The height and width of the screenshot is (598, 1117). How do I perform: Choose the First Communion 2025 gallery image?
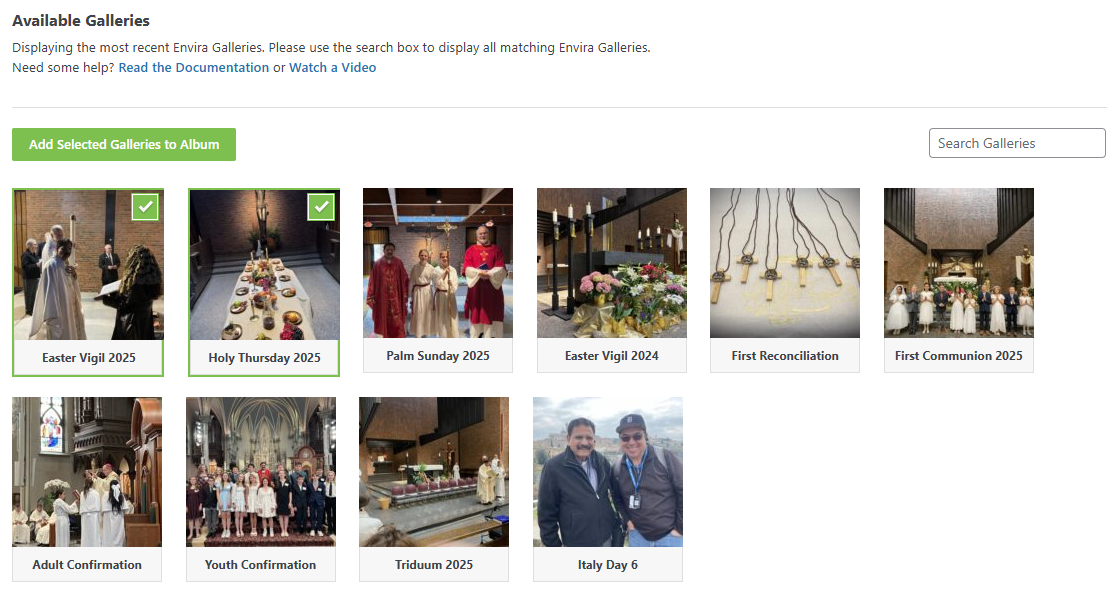pos(959,263)
